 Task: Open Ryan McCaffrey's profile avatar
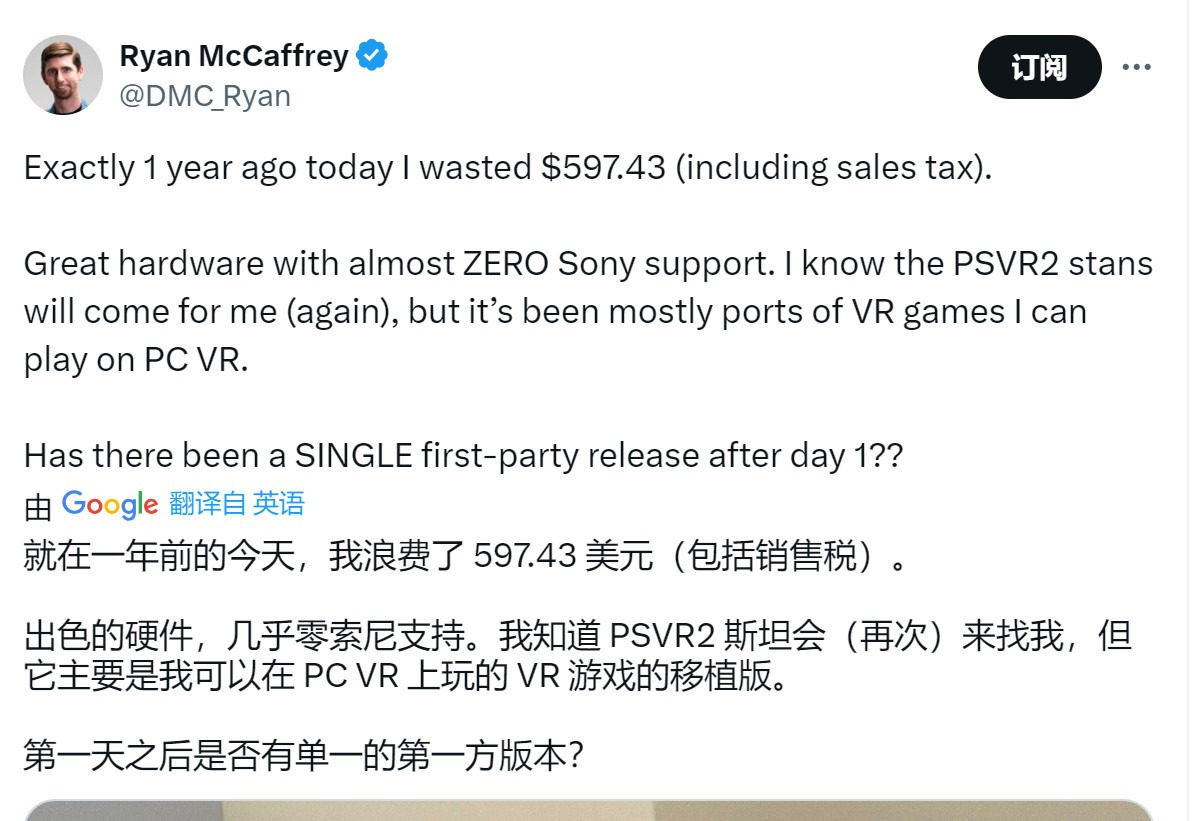point(63,75)
